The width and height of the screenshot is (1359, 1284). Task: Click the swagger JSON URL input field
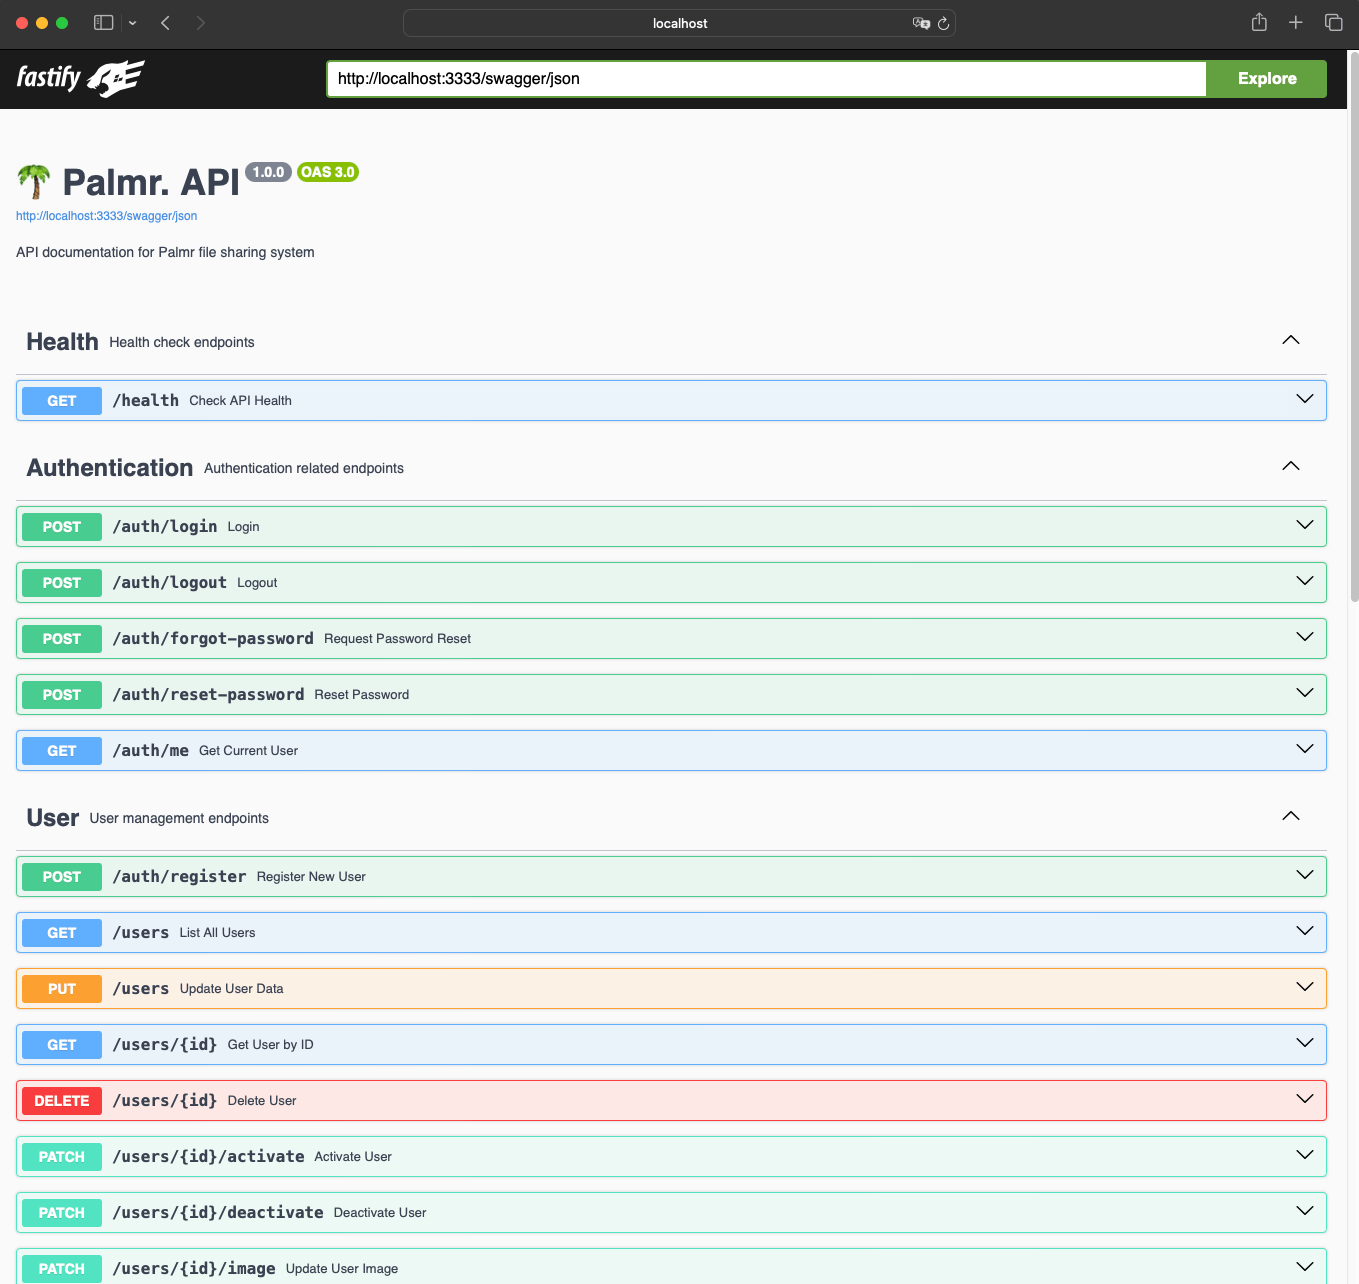click(x=766, y=79)
